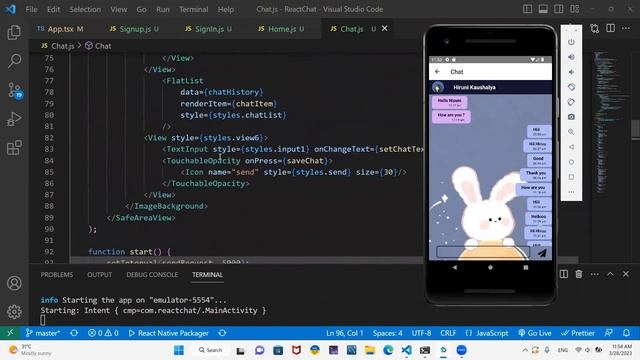
Task: Open the Accounts menu icon
Action: 14,283
